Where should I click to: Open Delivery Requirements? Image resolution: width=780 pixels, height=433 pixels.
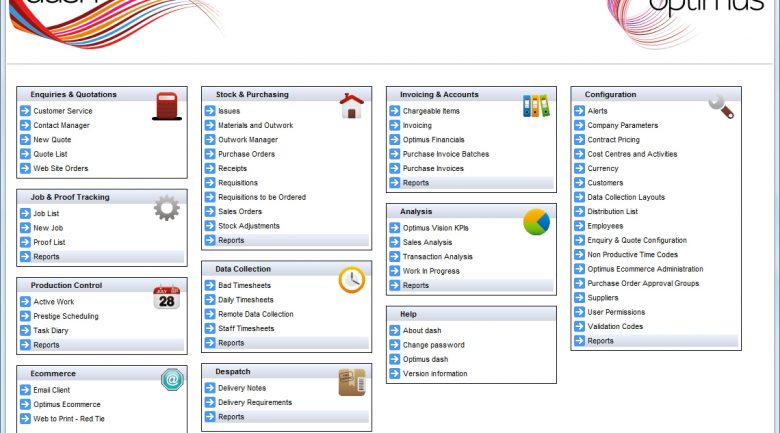click(x=255, y=403)
